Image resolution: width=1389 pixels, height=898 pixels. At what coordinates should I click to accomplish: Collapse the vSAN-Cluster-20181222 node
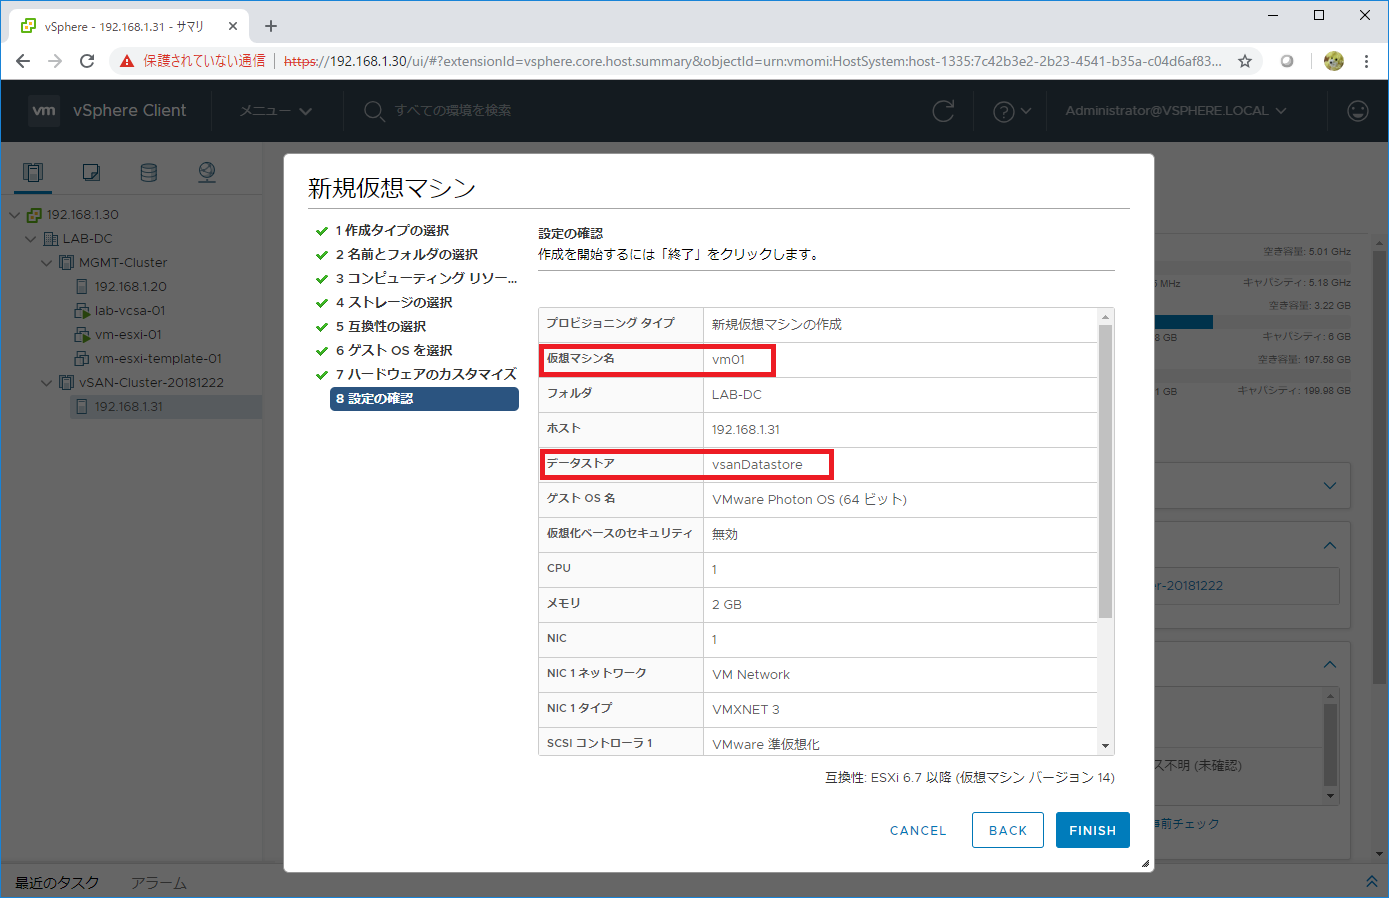click(46, 383)
